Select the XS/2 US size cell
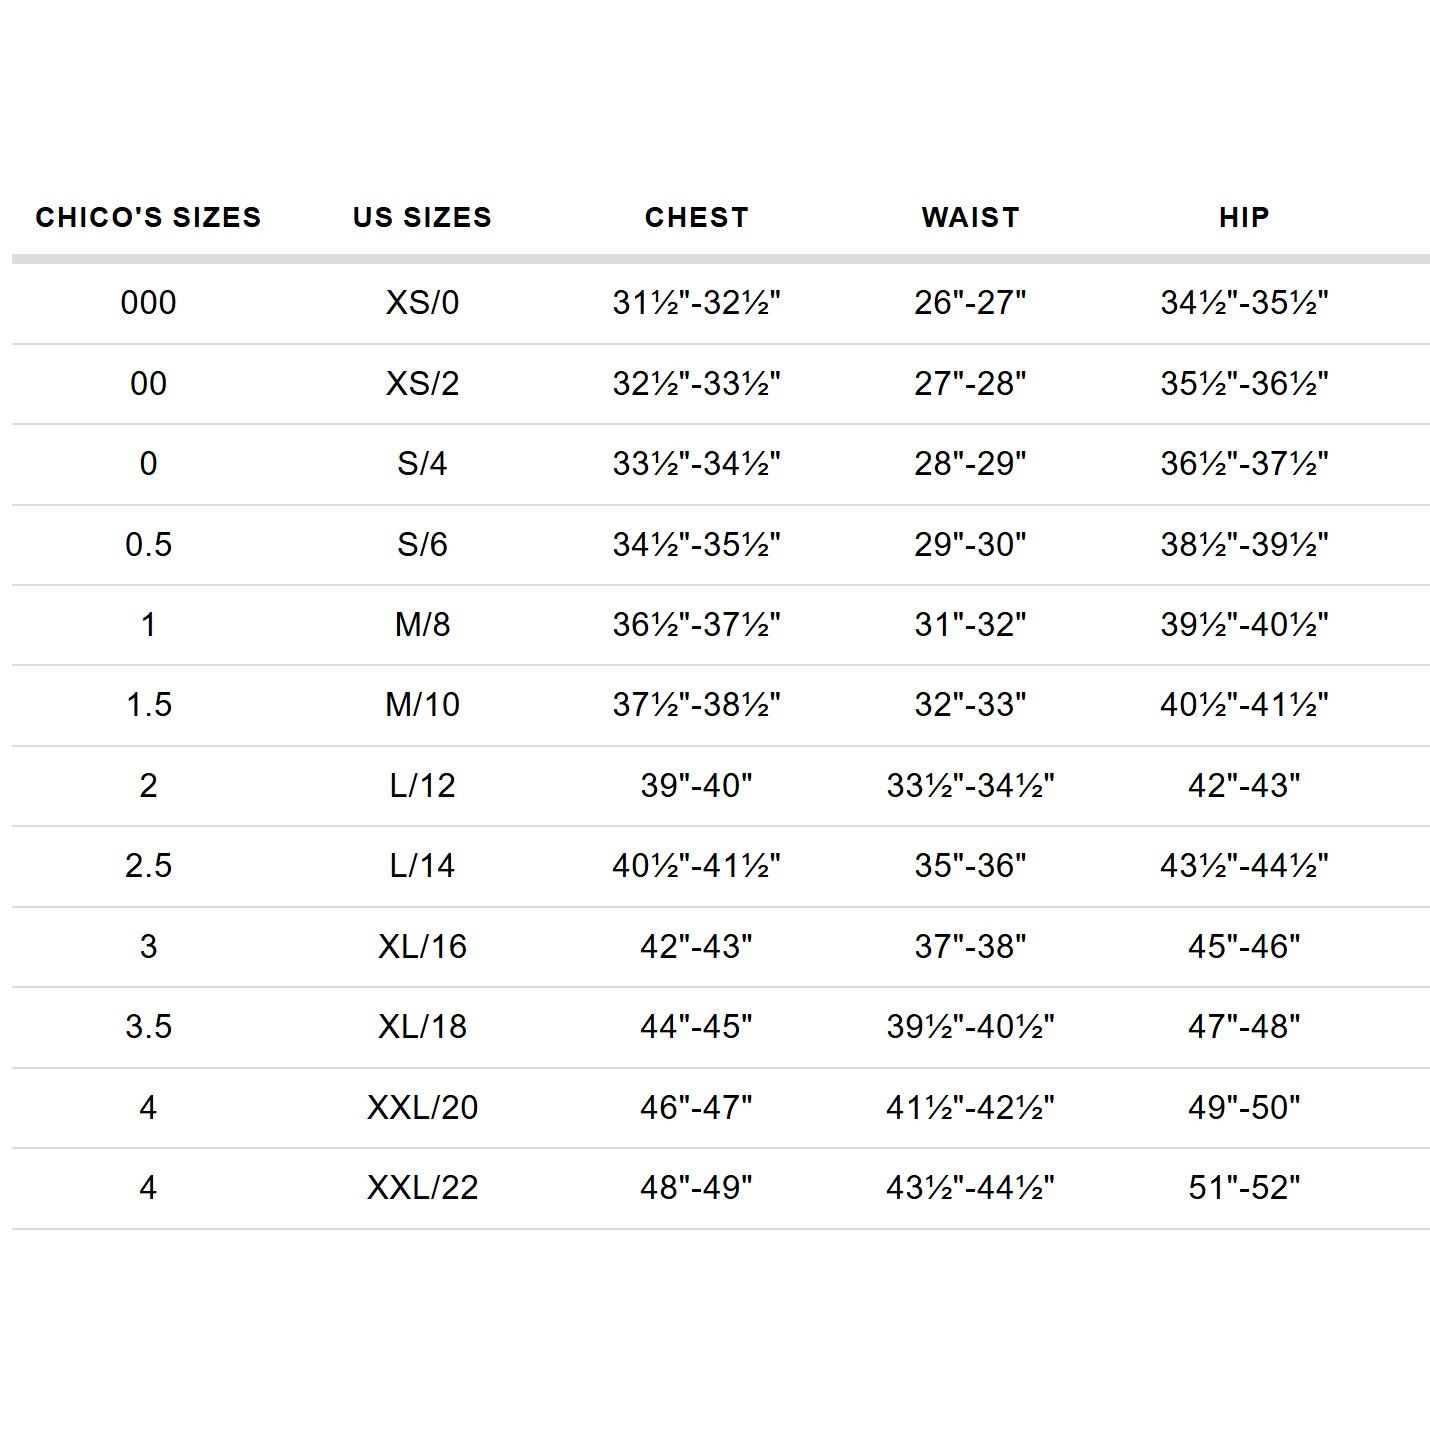Viewport: 1430px width, 1430px height. click(422, 383)
